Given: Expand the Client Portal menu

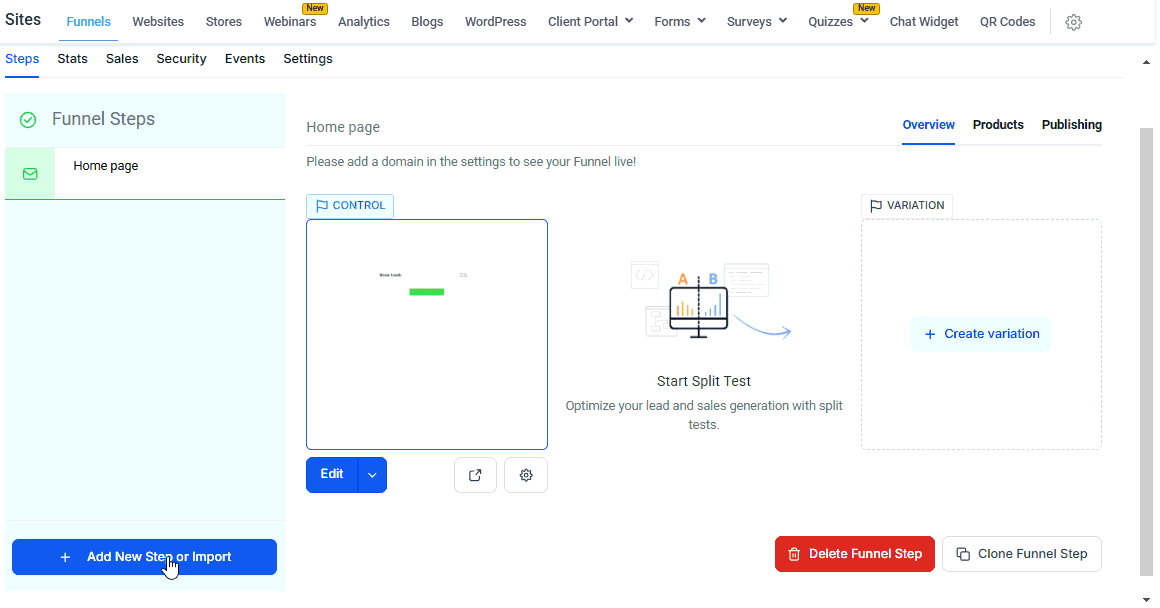Looking at the screenshot, I should click(x=590, y=21).
